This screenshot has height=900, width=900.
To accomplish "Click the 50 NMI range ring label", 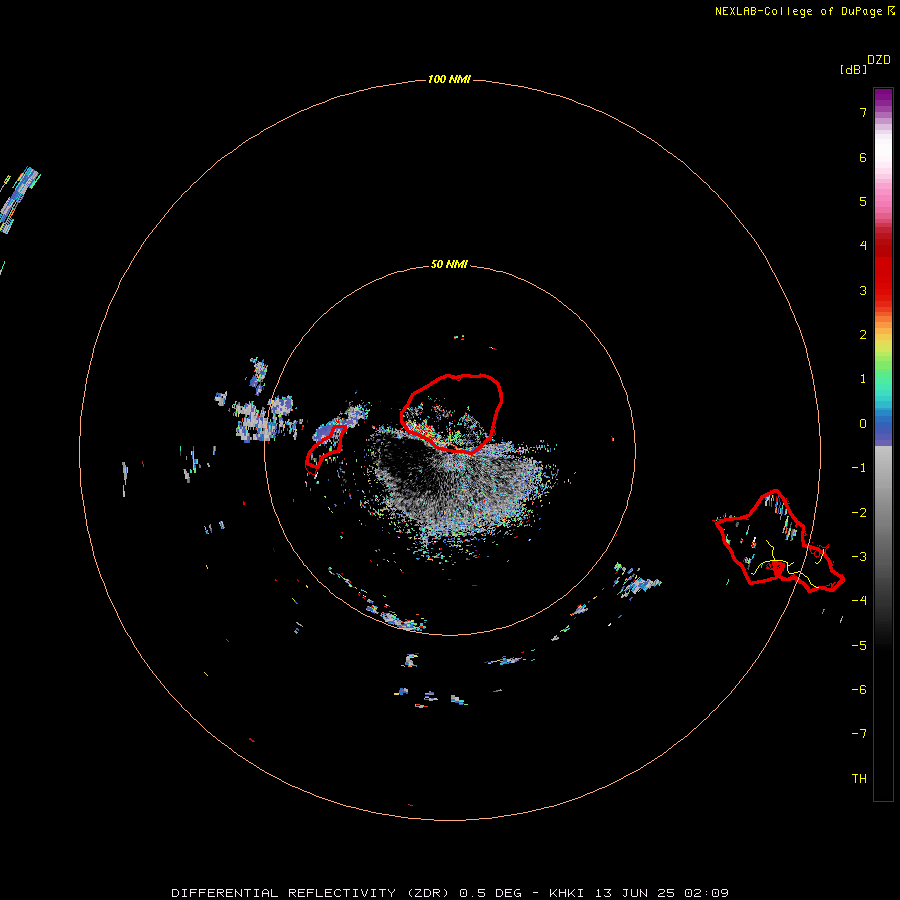I will pos(449,264).
